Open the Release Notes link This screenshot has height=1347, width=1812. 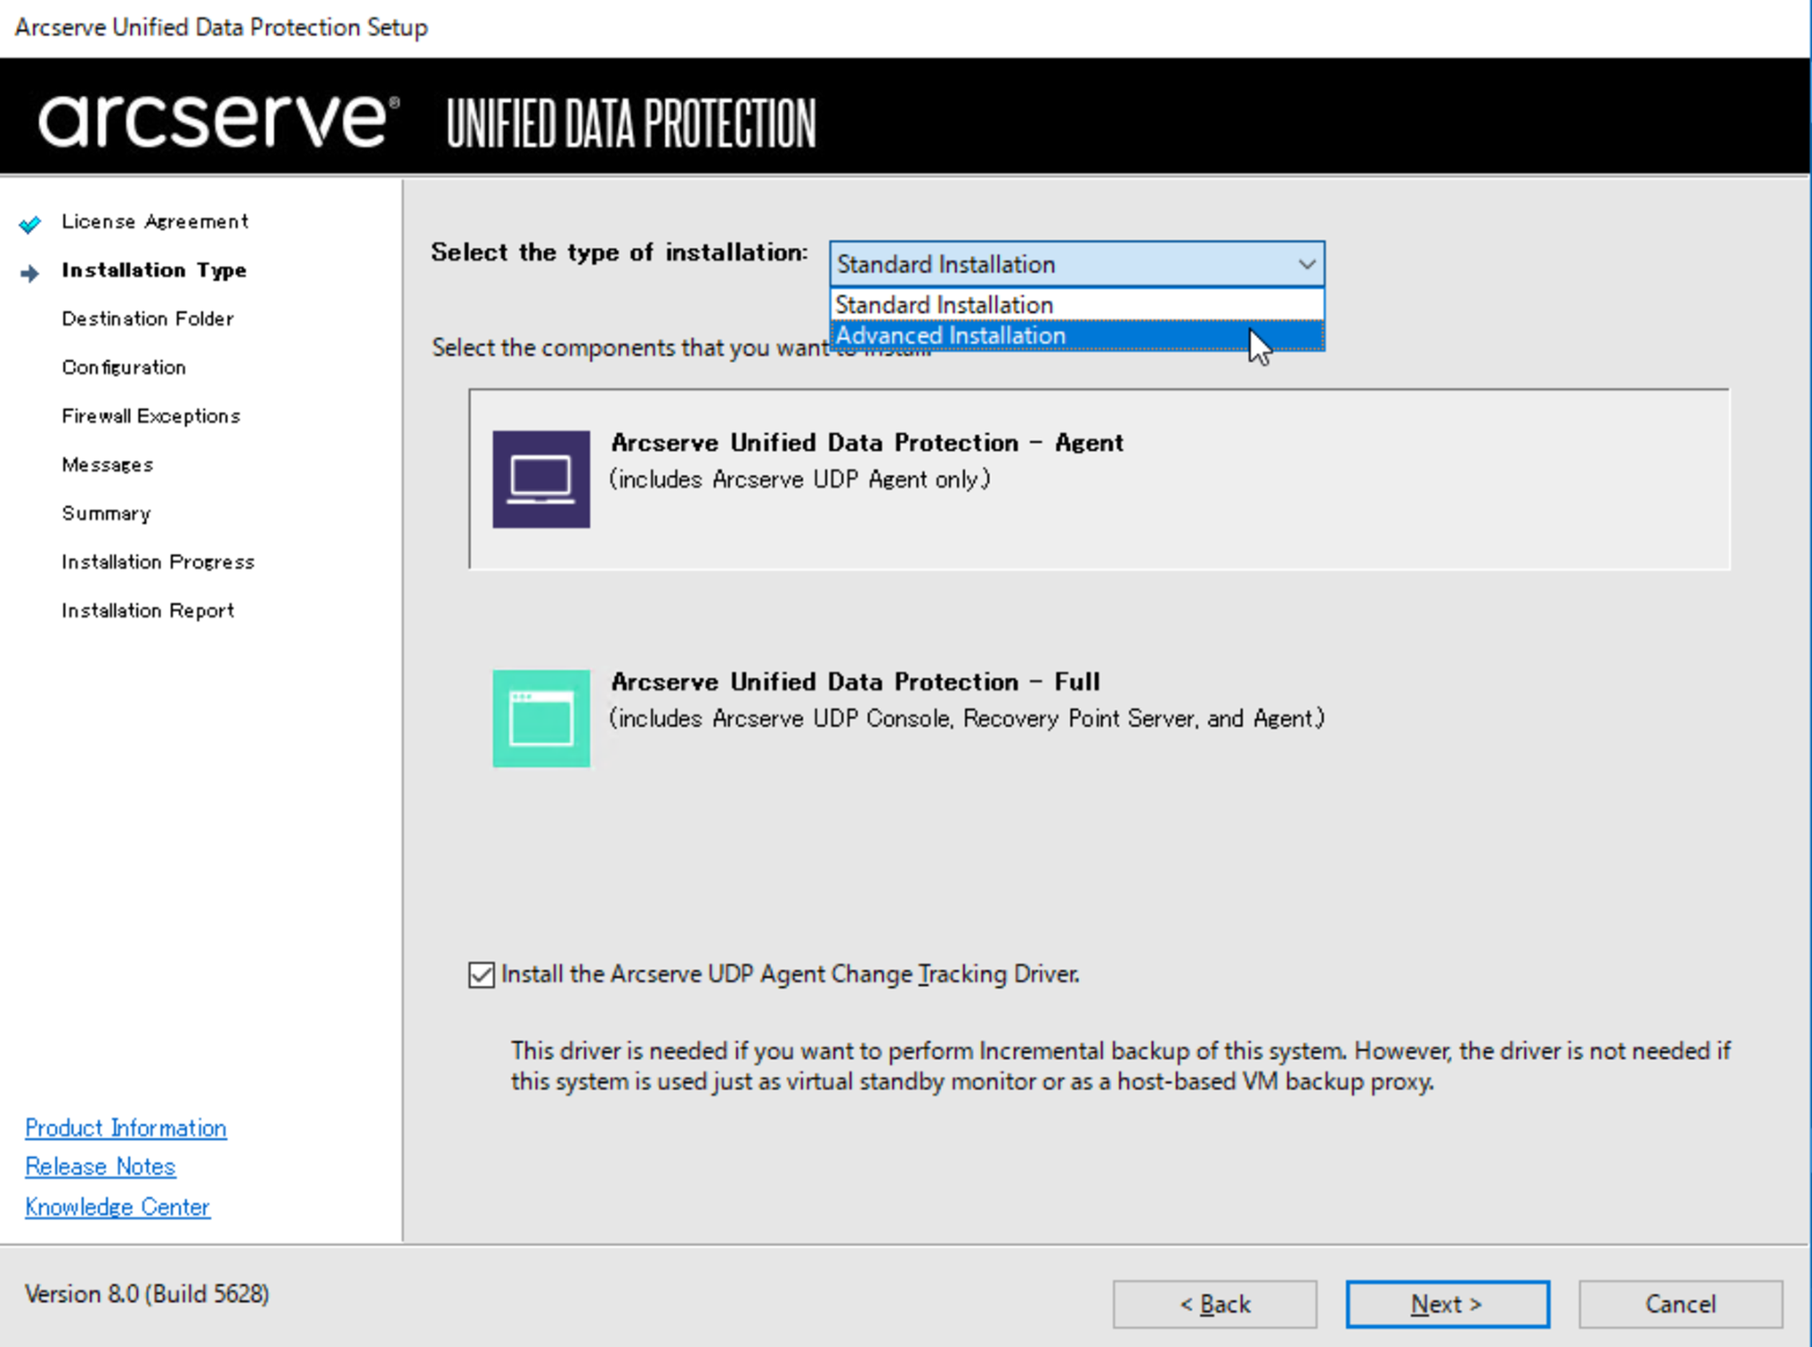pos(100,1167)
